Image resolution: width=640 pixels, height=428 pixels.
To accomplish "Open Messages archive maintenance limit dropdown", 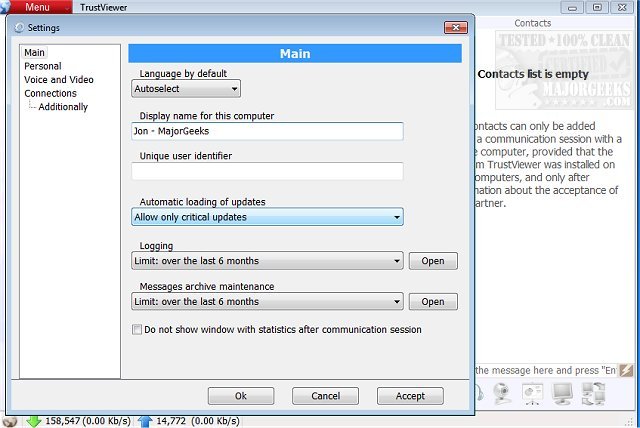I will point(267,302).
